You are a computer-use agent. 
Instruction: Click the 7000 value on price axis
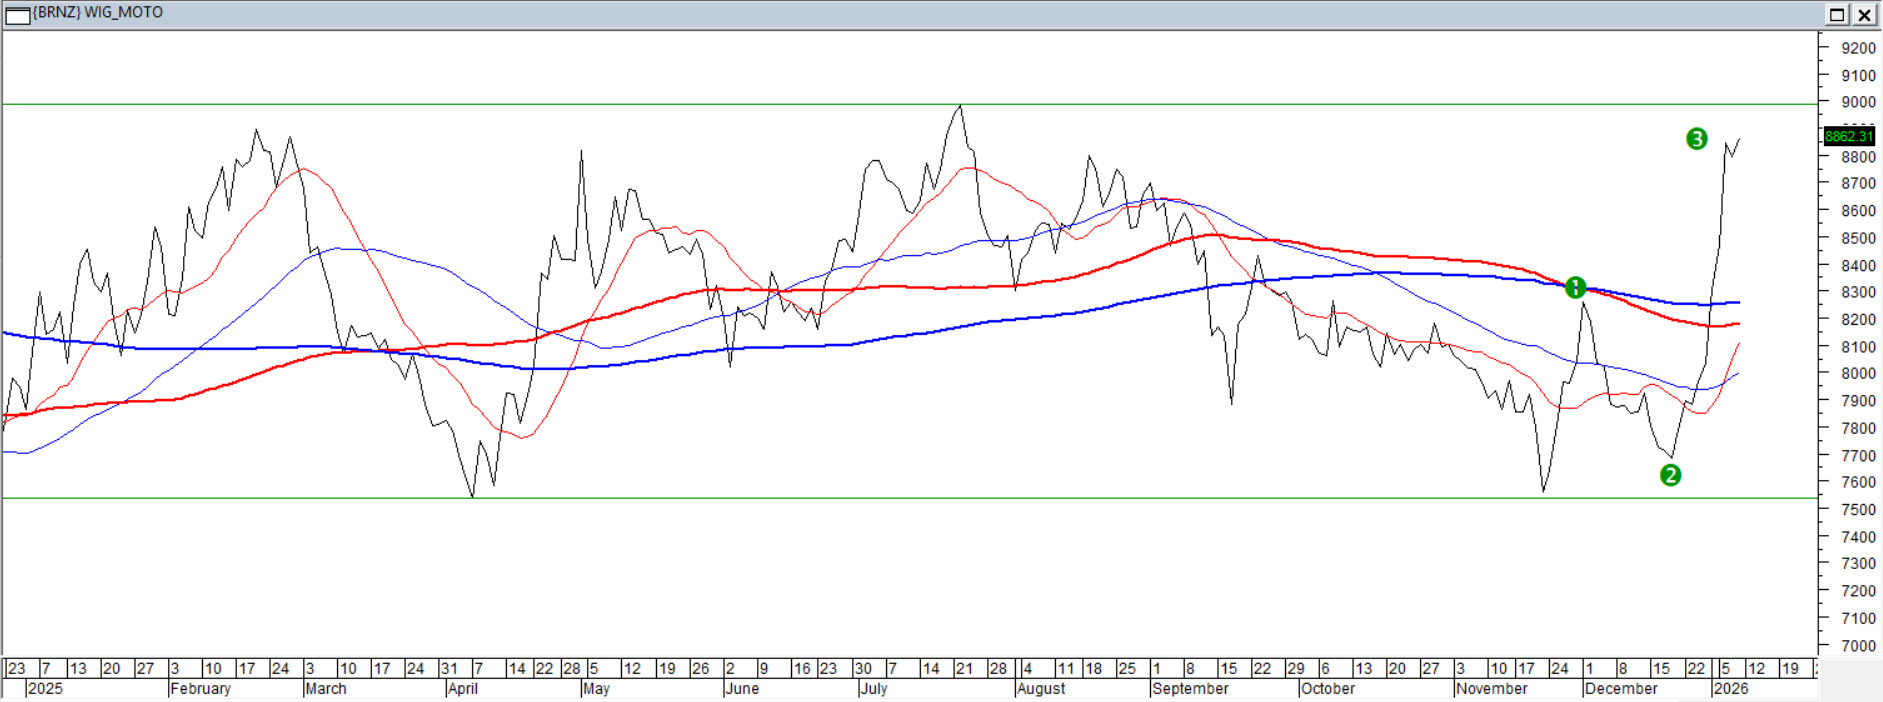coord(1858,646)
